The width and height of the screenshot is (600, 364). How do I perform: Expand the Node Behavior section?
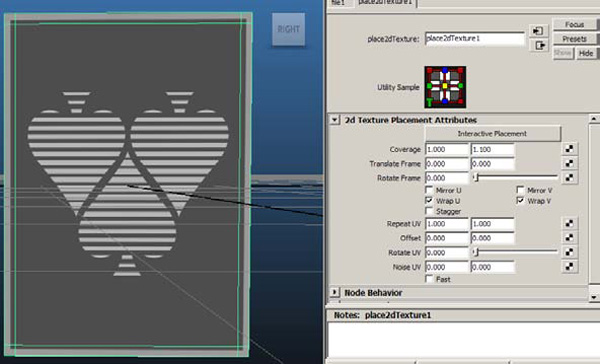point(334,293)
